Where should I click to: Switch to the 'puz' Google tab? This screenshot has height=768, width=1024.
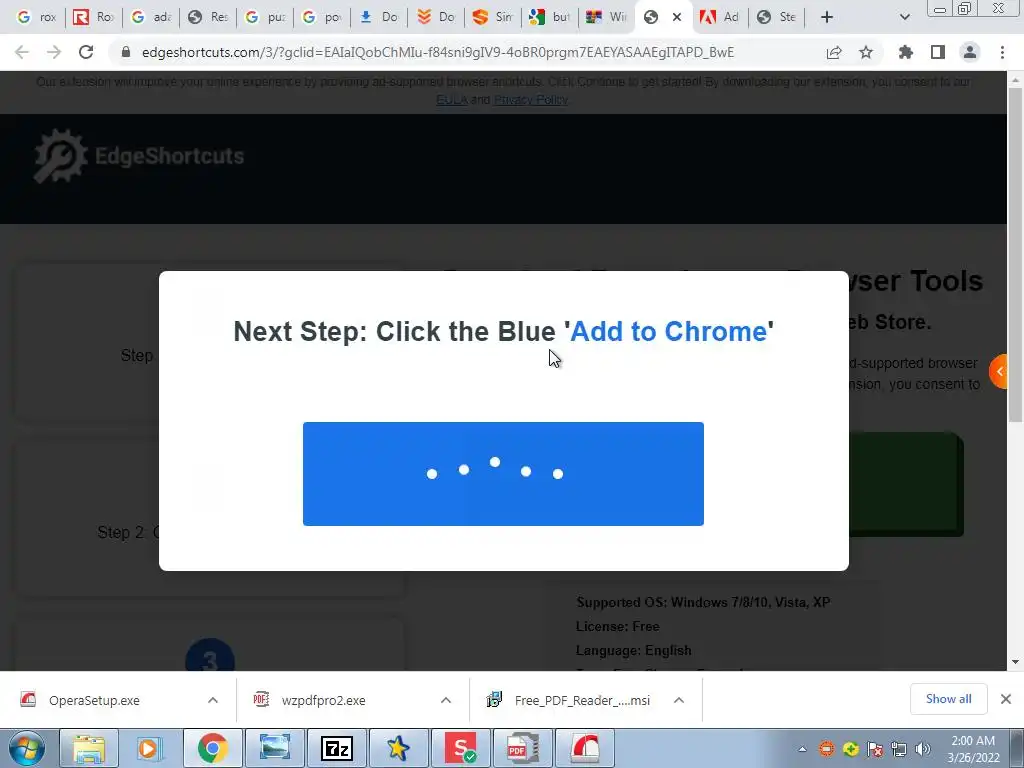[x=264, y=17]
